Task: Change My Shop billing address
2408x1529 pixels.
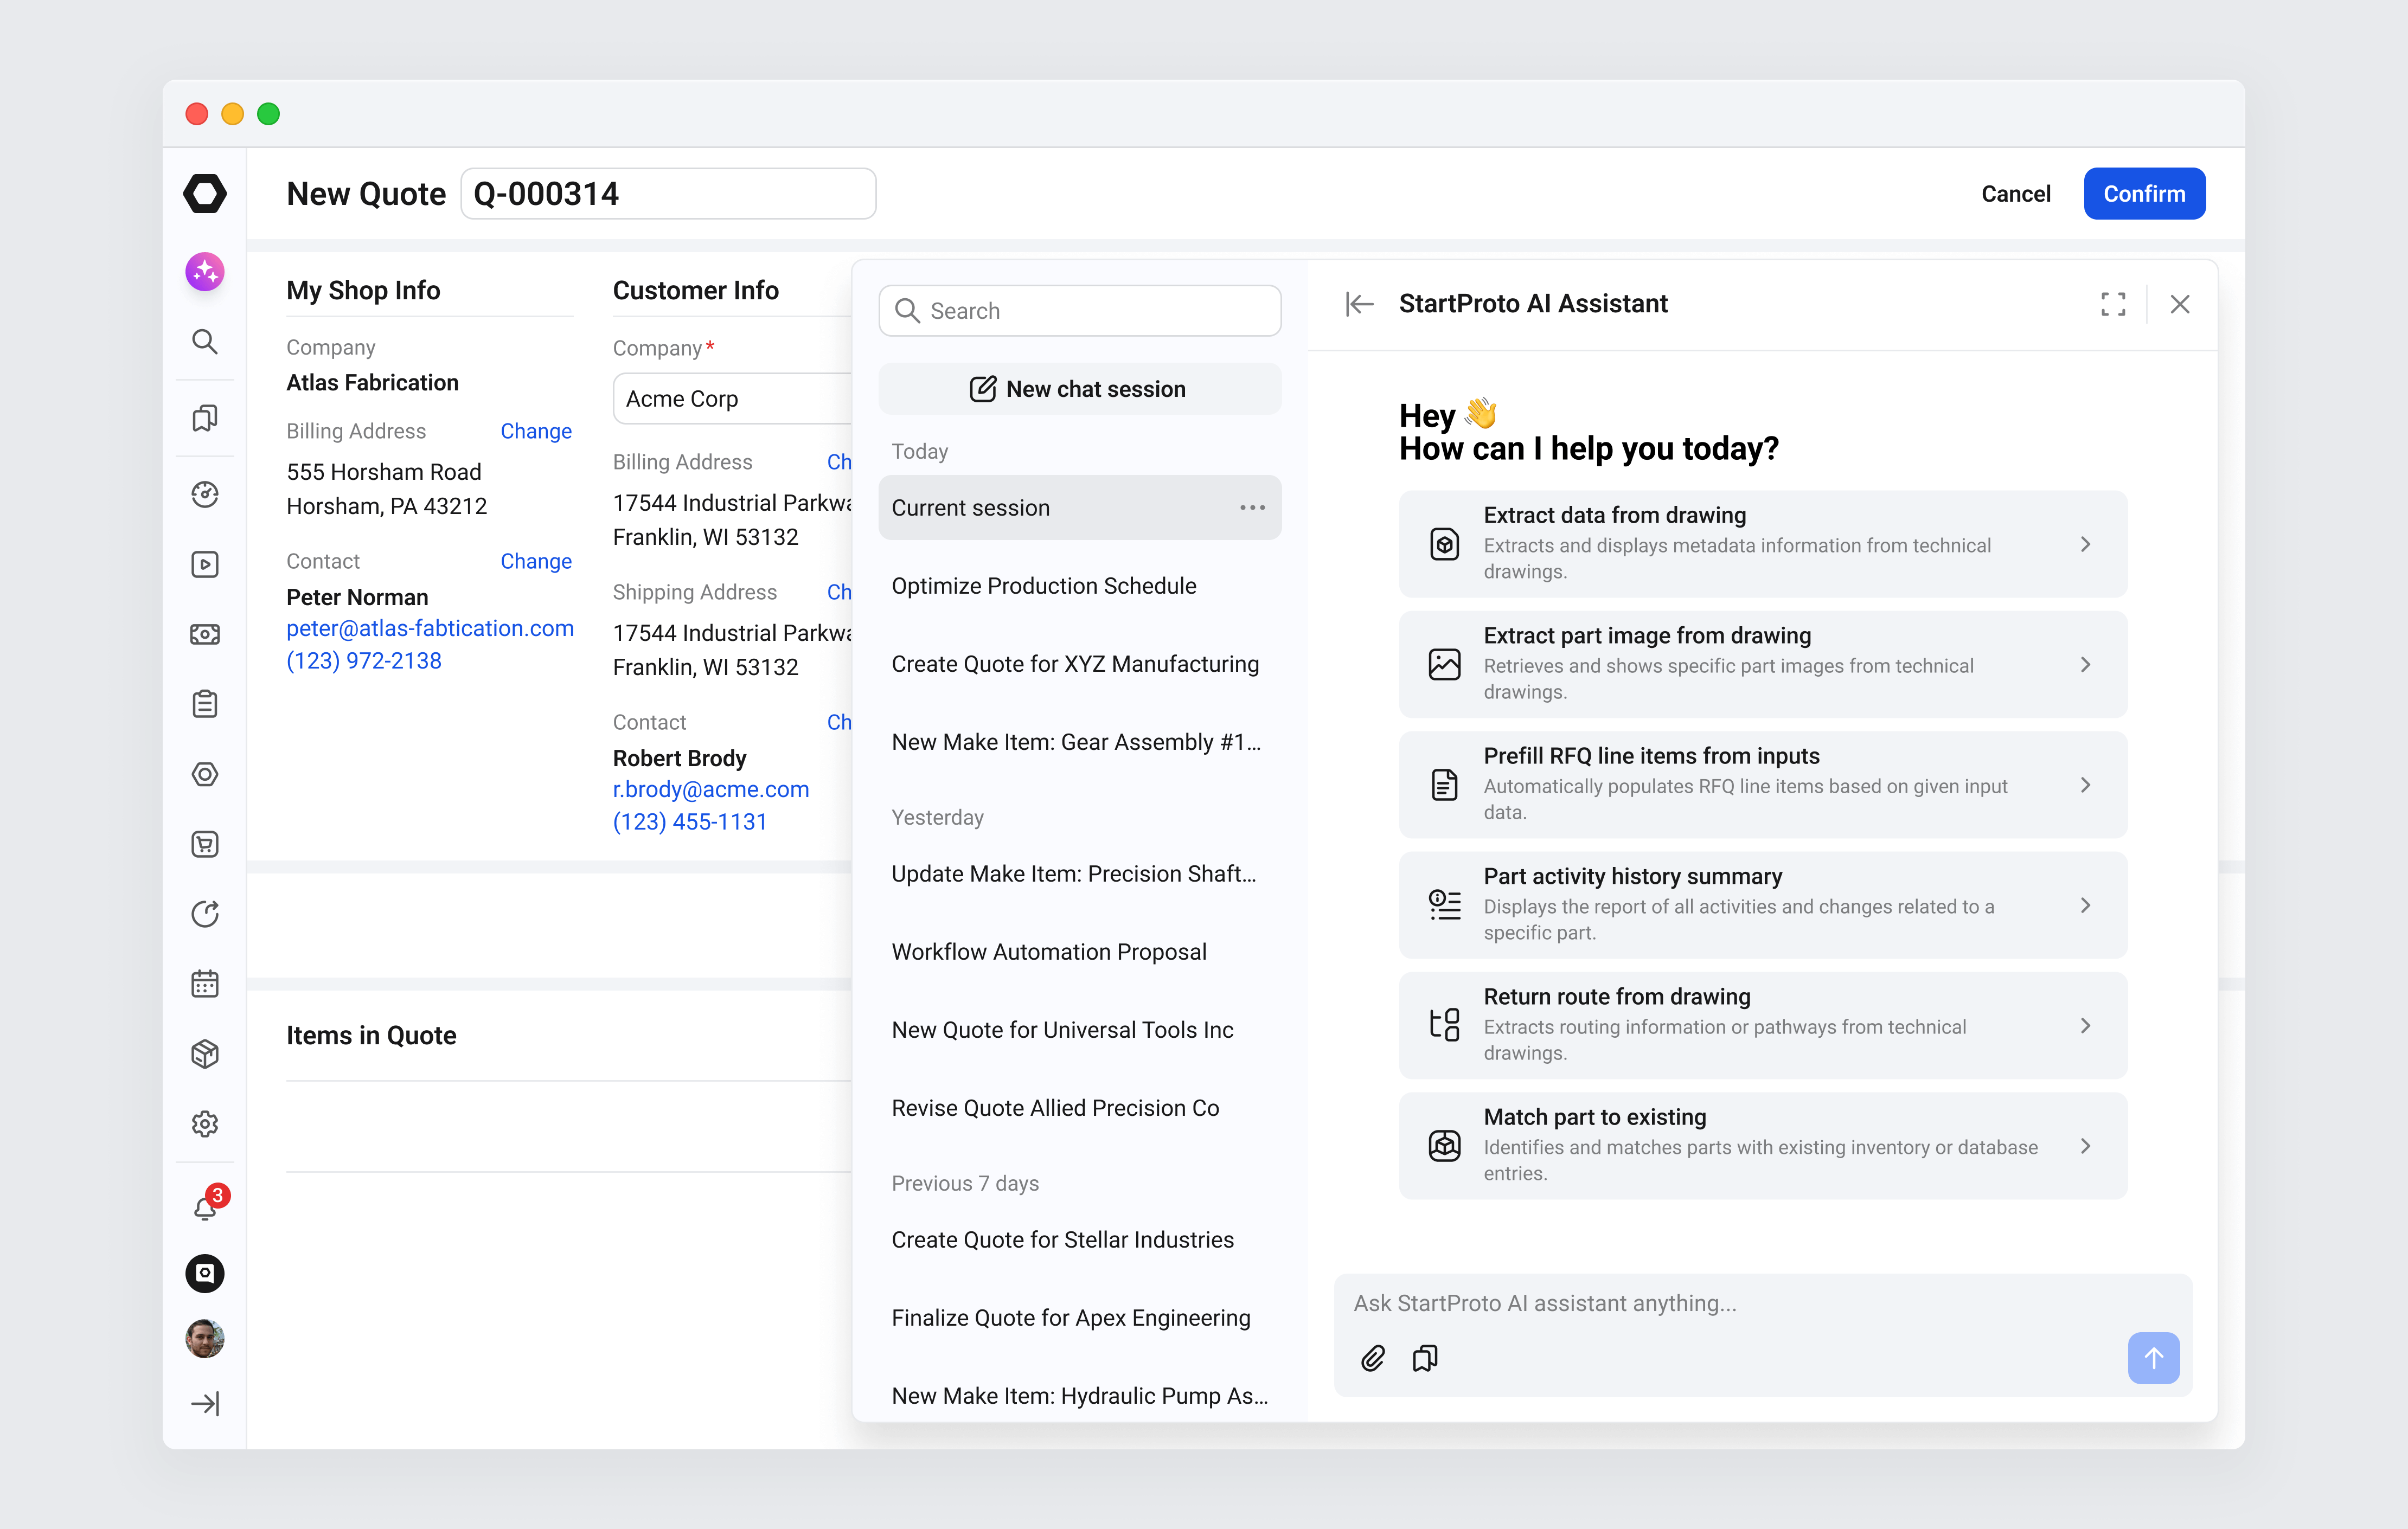Action: coord(536,431)
